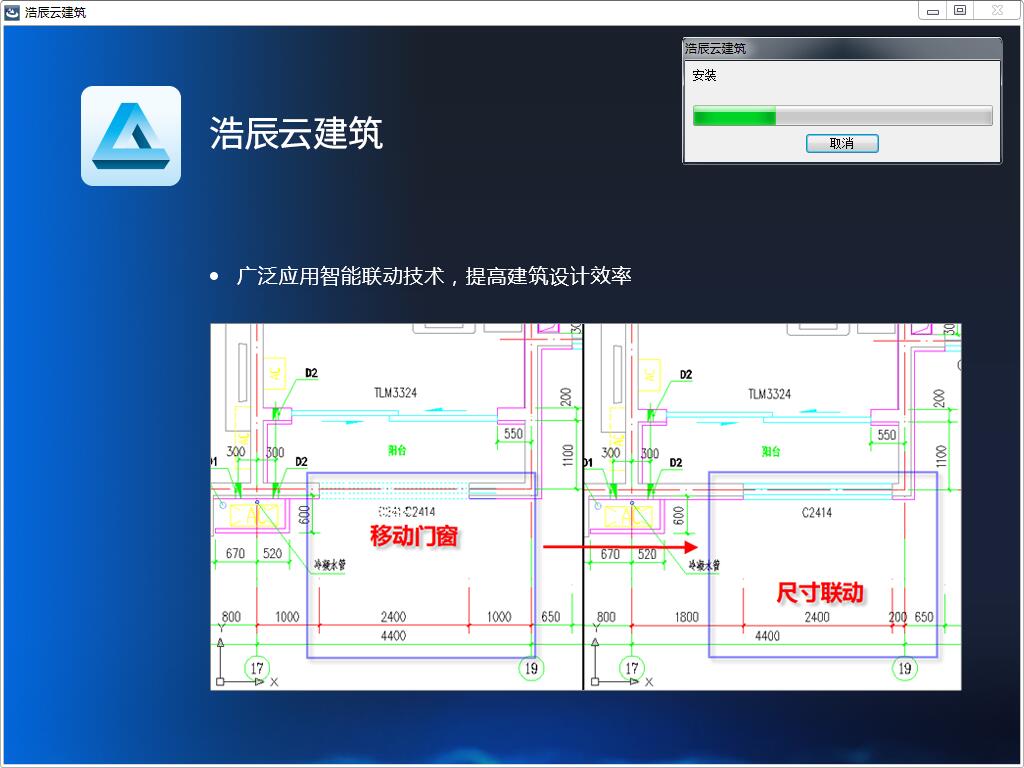
Task: Minimize the 浩辰云建筑 installer window
Action: click(933, 10)
